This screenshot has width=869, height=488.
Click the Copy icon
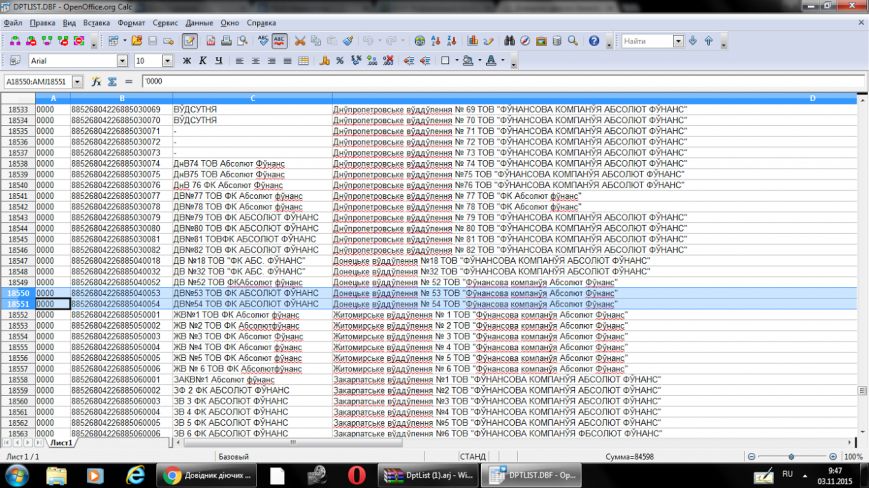tap(316, 41)
